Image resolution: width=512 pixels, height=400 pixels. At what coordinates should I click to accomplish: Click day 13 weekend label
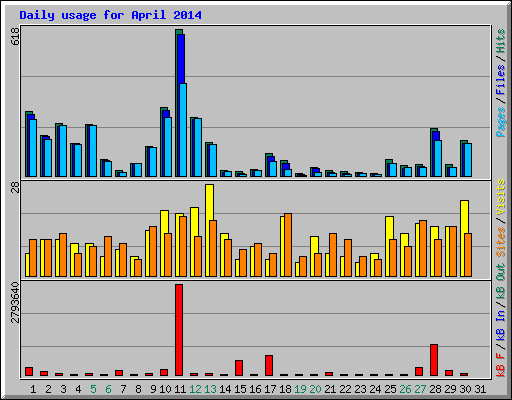[210, 389]
